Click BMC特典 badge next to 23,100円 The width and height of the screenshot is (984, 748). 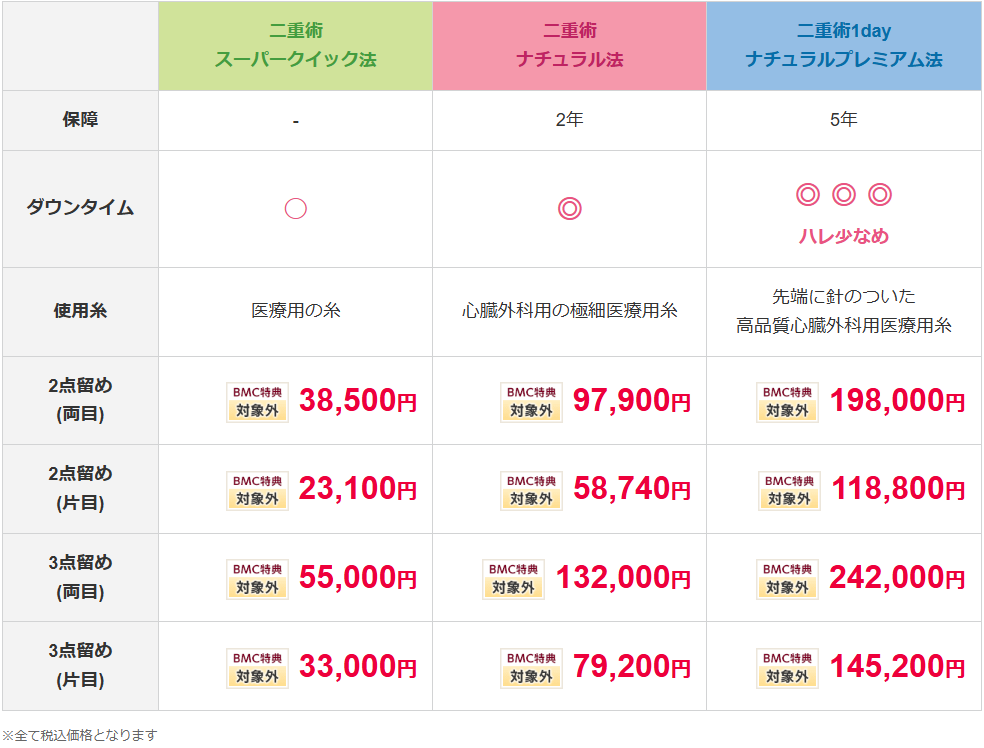[x=257, y=490]
